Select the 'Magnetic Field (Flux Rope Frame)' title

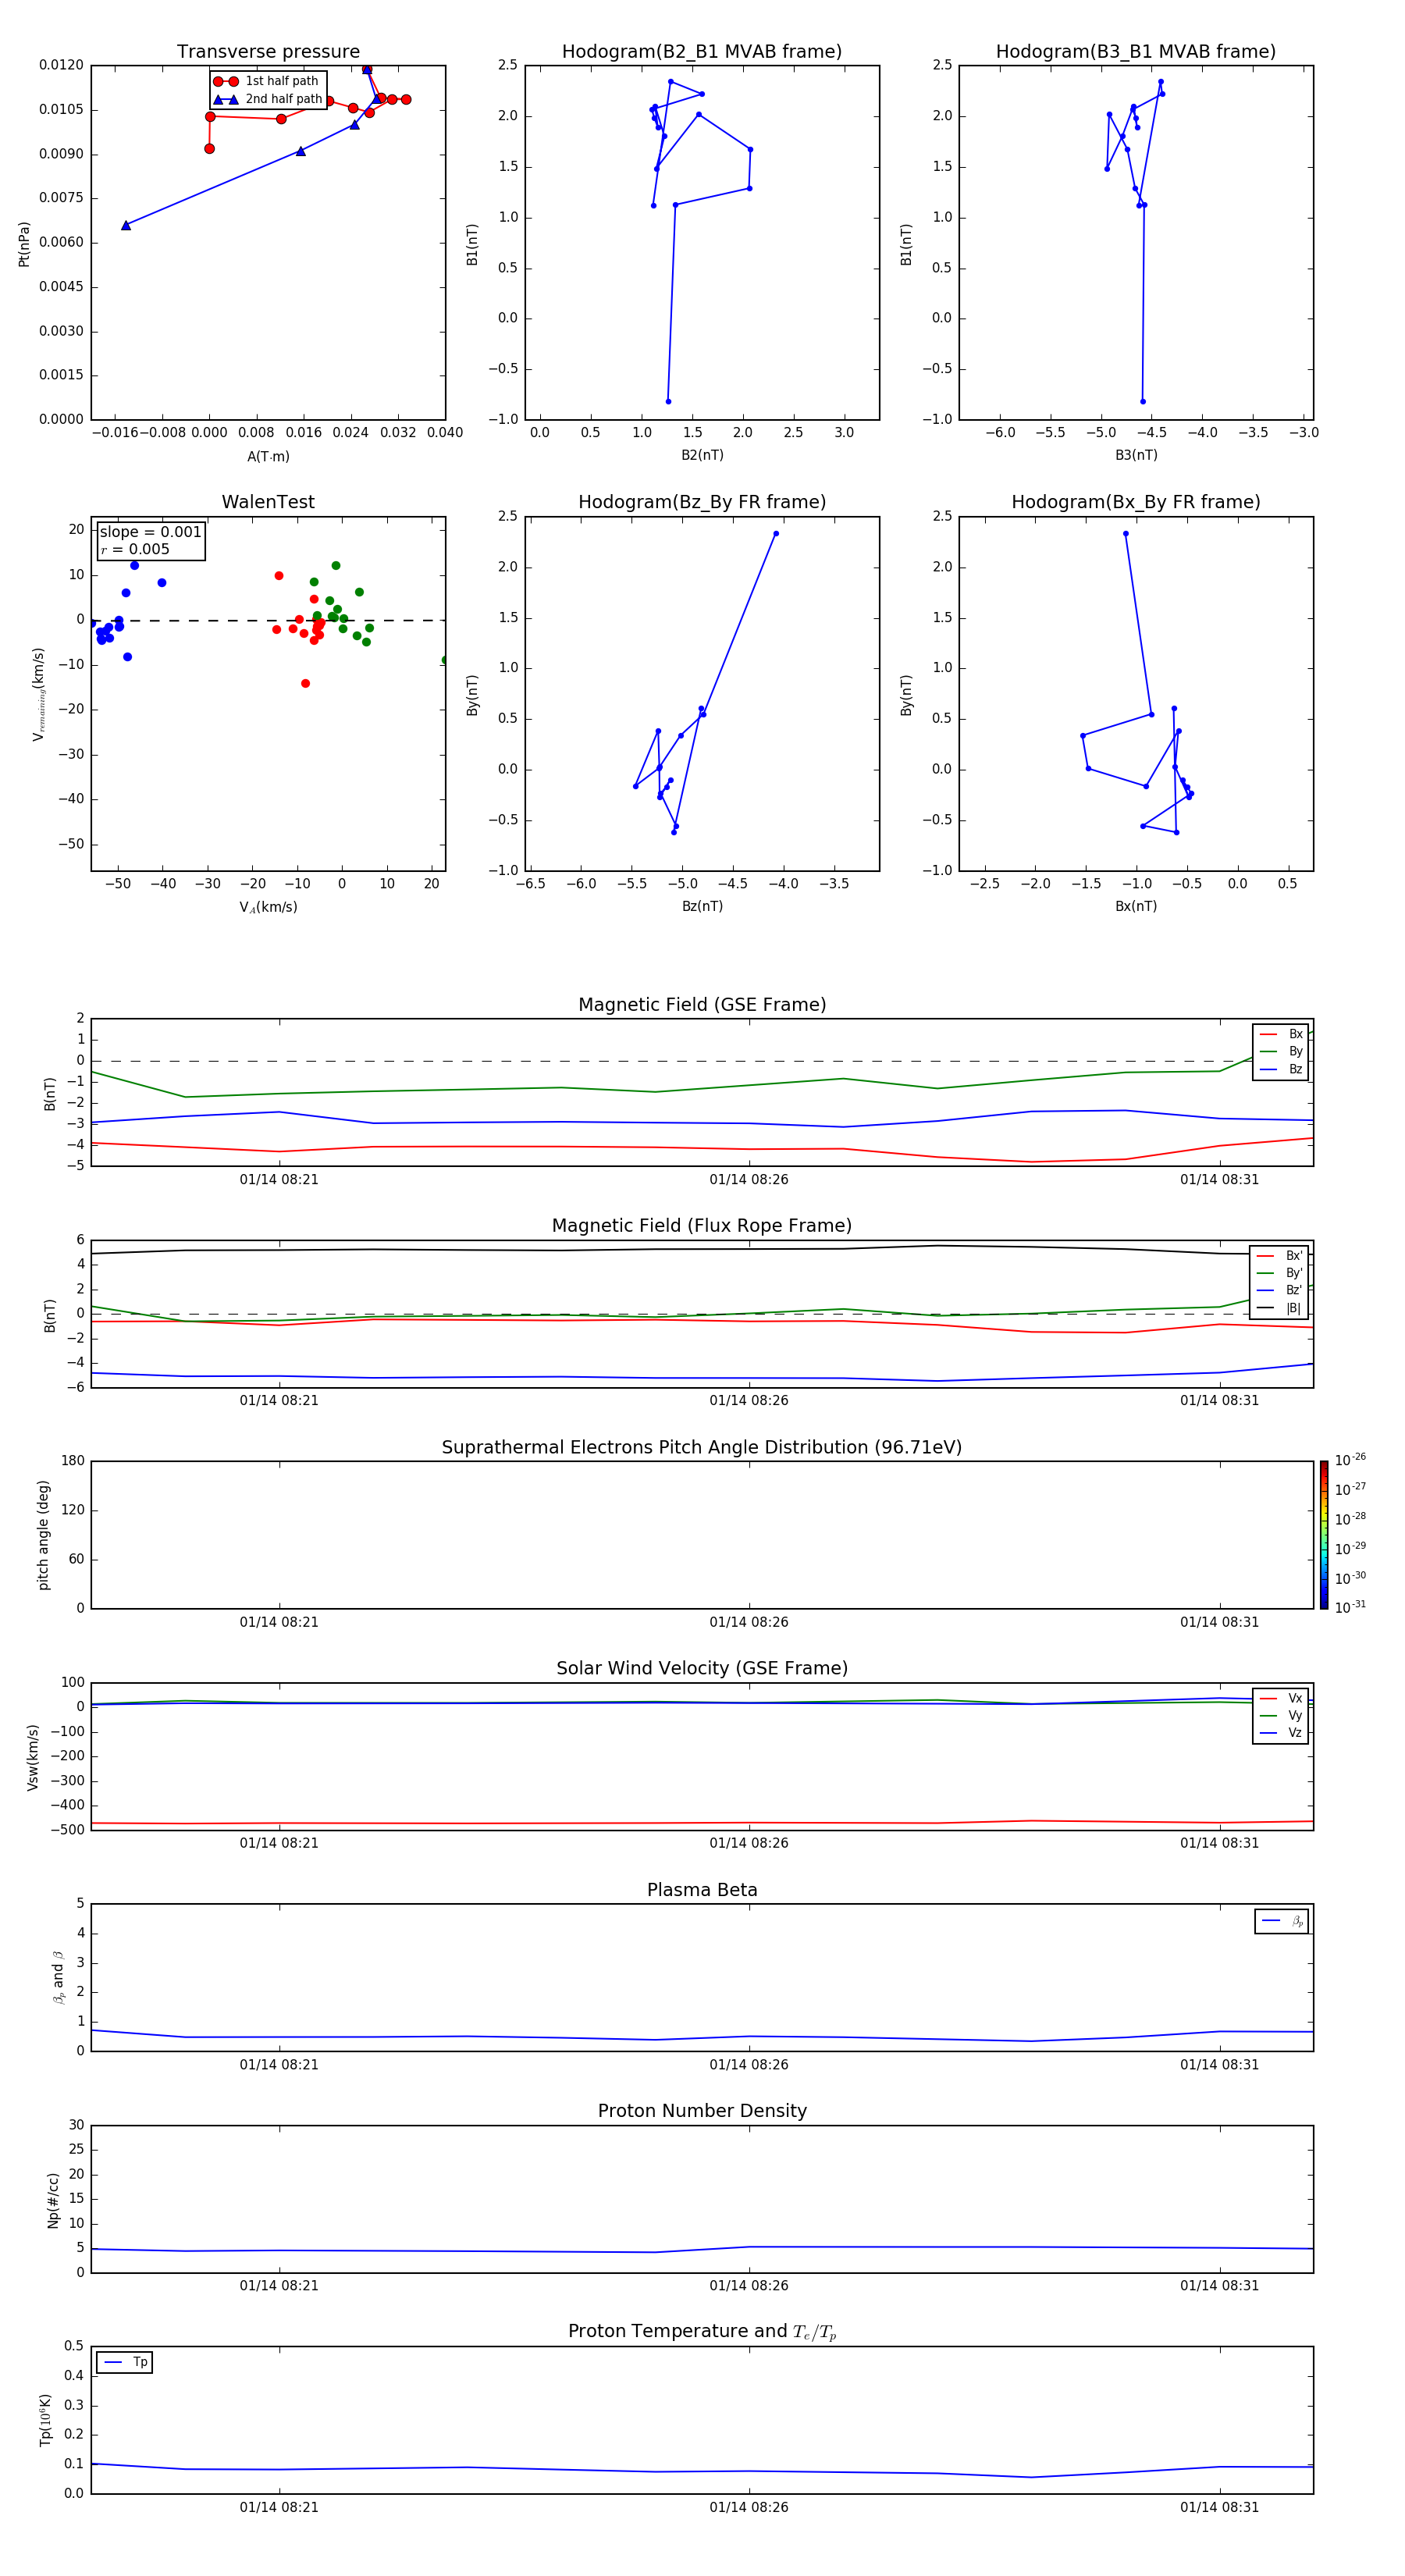click(702, 1226)
